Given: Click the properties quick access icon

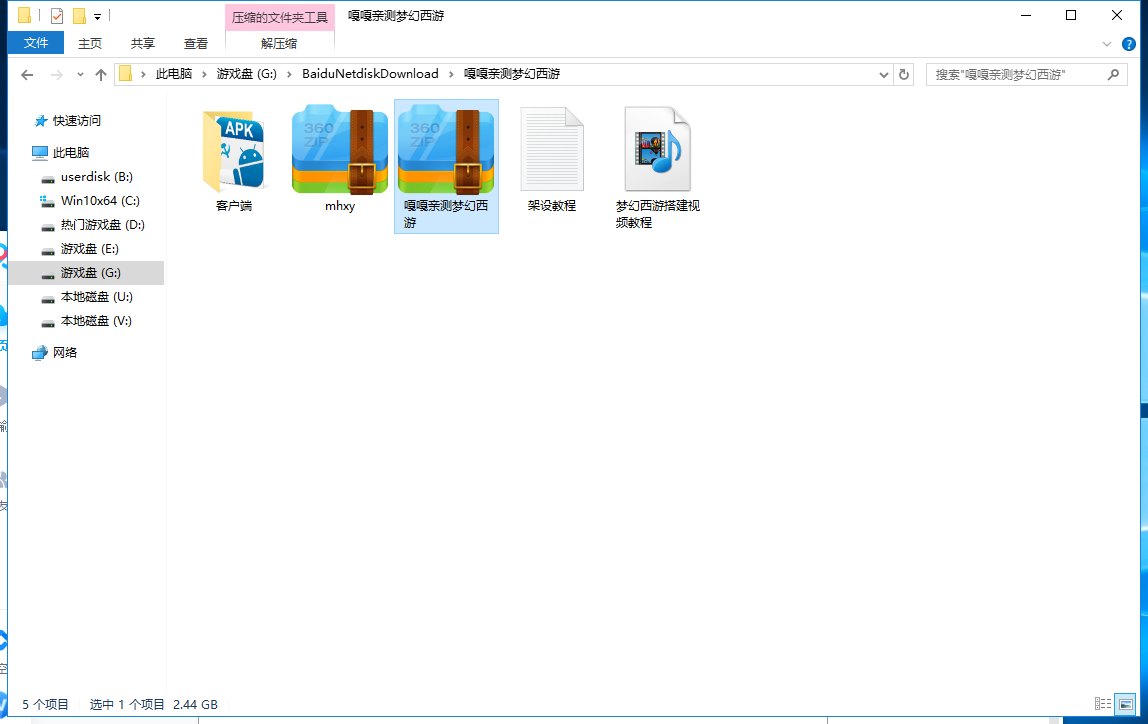Looking at the screenshot, I should tap(57, 15).
